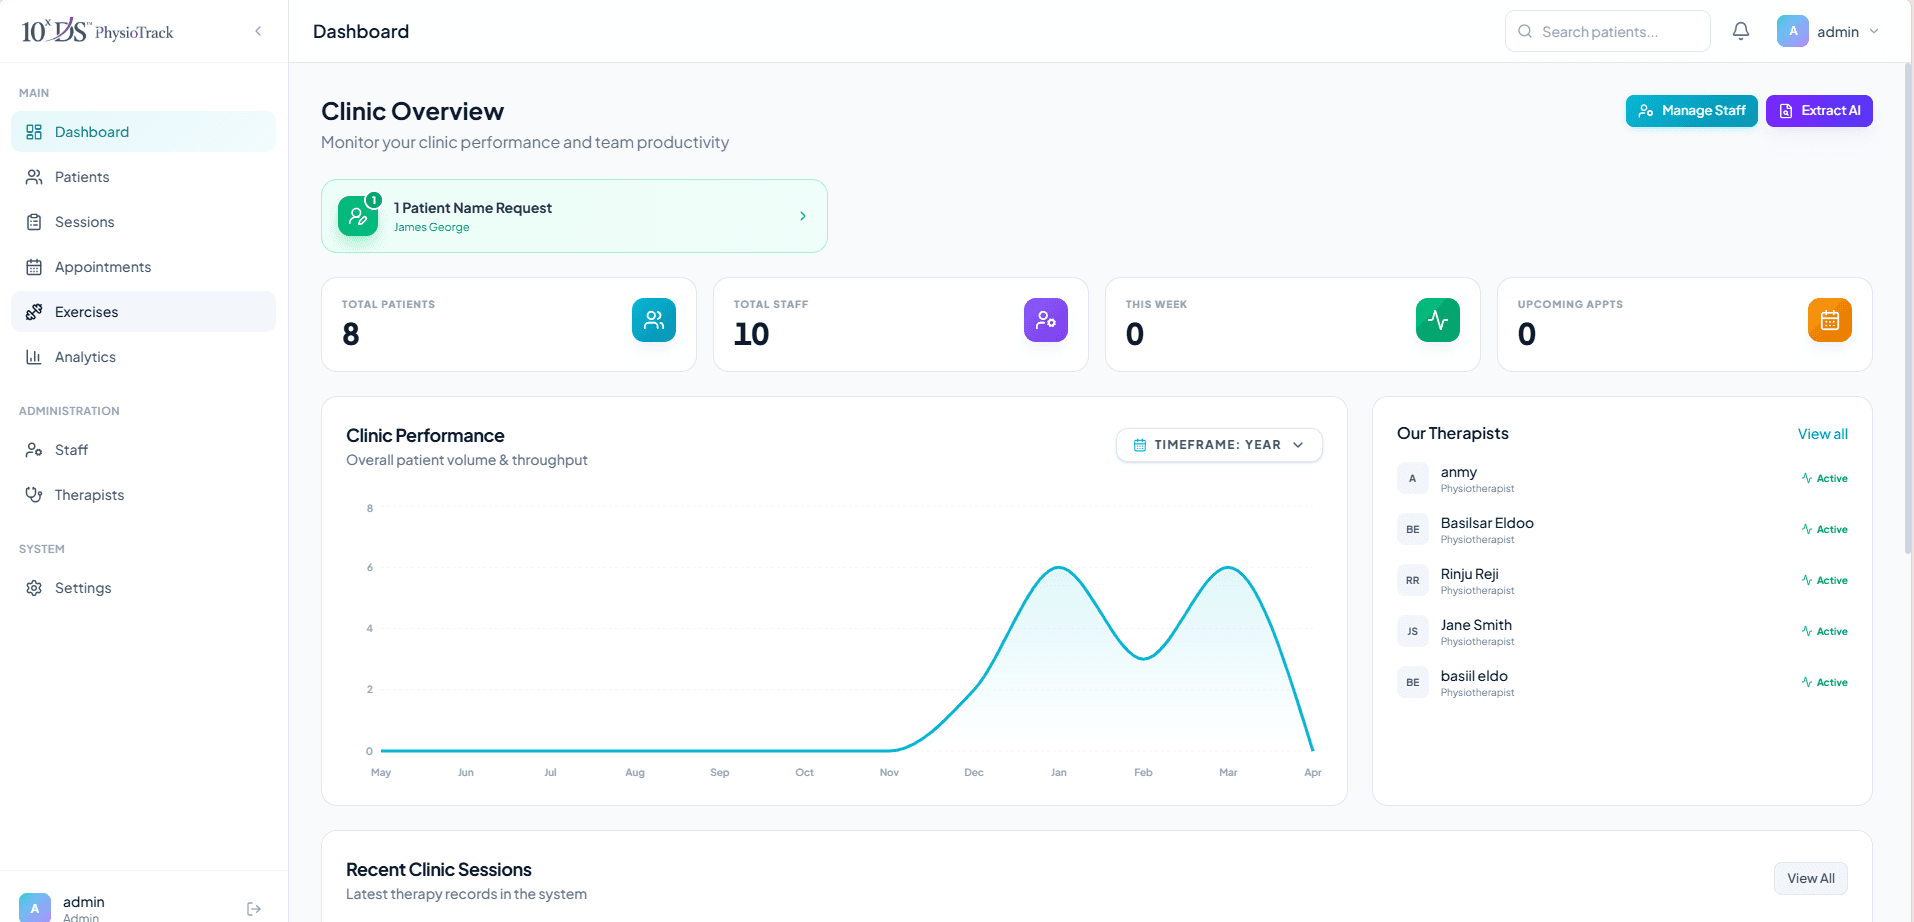The width and height of the screenshot is (1914, 922).
Task: Select the Exercises sidebar icon
Action: click(x=35, y=311)
